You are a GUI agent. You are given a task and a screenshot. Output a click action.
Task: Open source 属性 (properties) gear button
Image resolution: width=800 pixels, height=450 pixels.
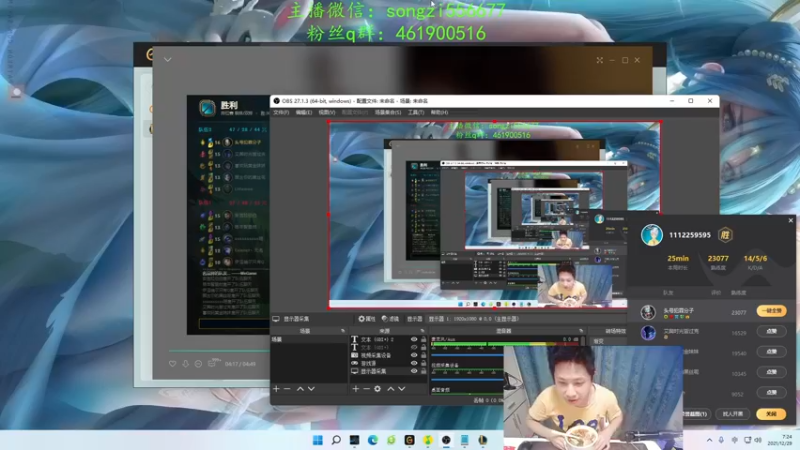coord(366,319)
